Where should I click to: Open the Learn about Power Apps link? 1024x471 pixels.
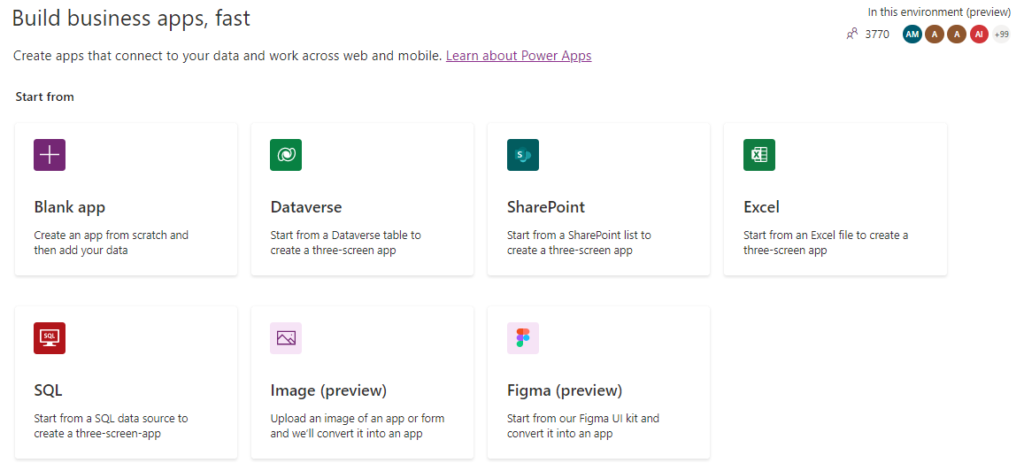coord(519,56)
